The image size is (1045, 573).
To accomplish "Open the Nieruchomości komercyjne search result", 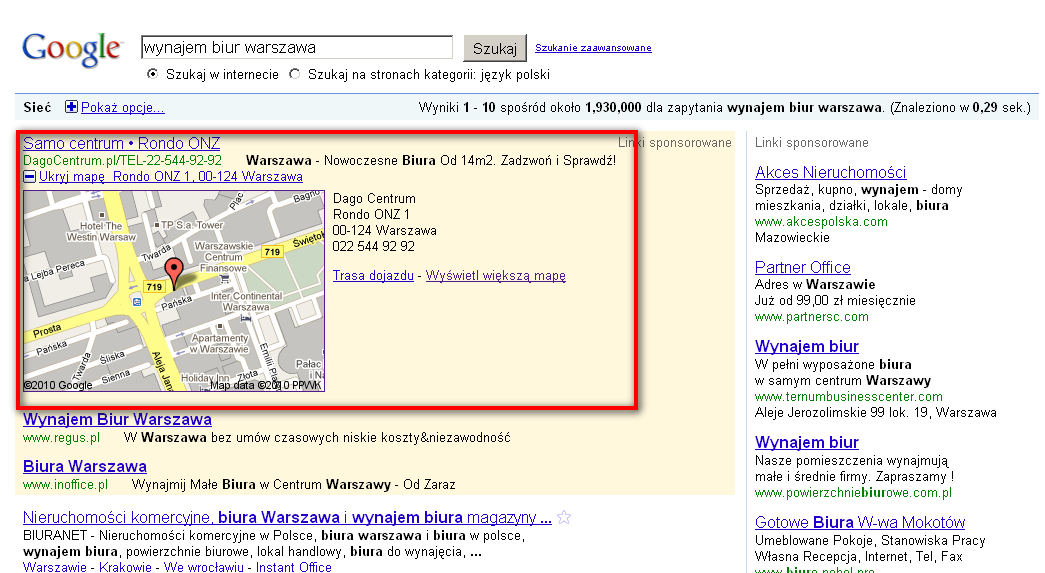I will pyautogui.click(x=287, y=517).
